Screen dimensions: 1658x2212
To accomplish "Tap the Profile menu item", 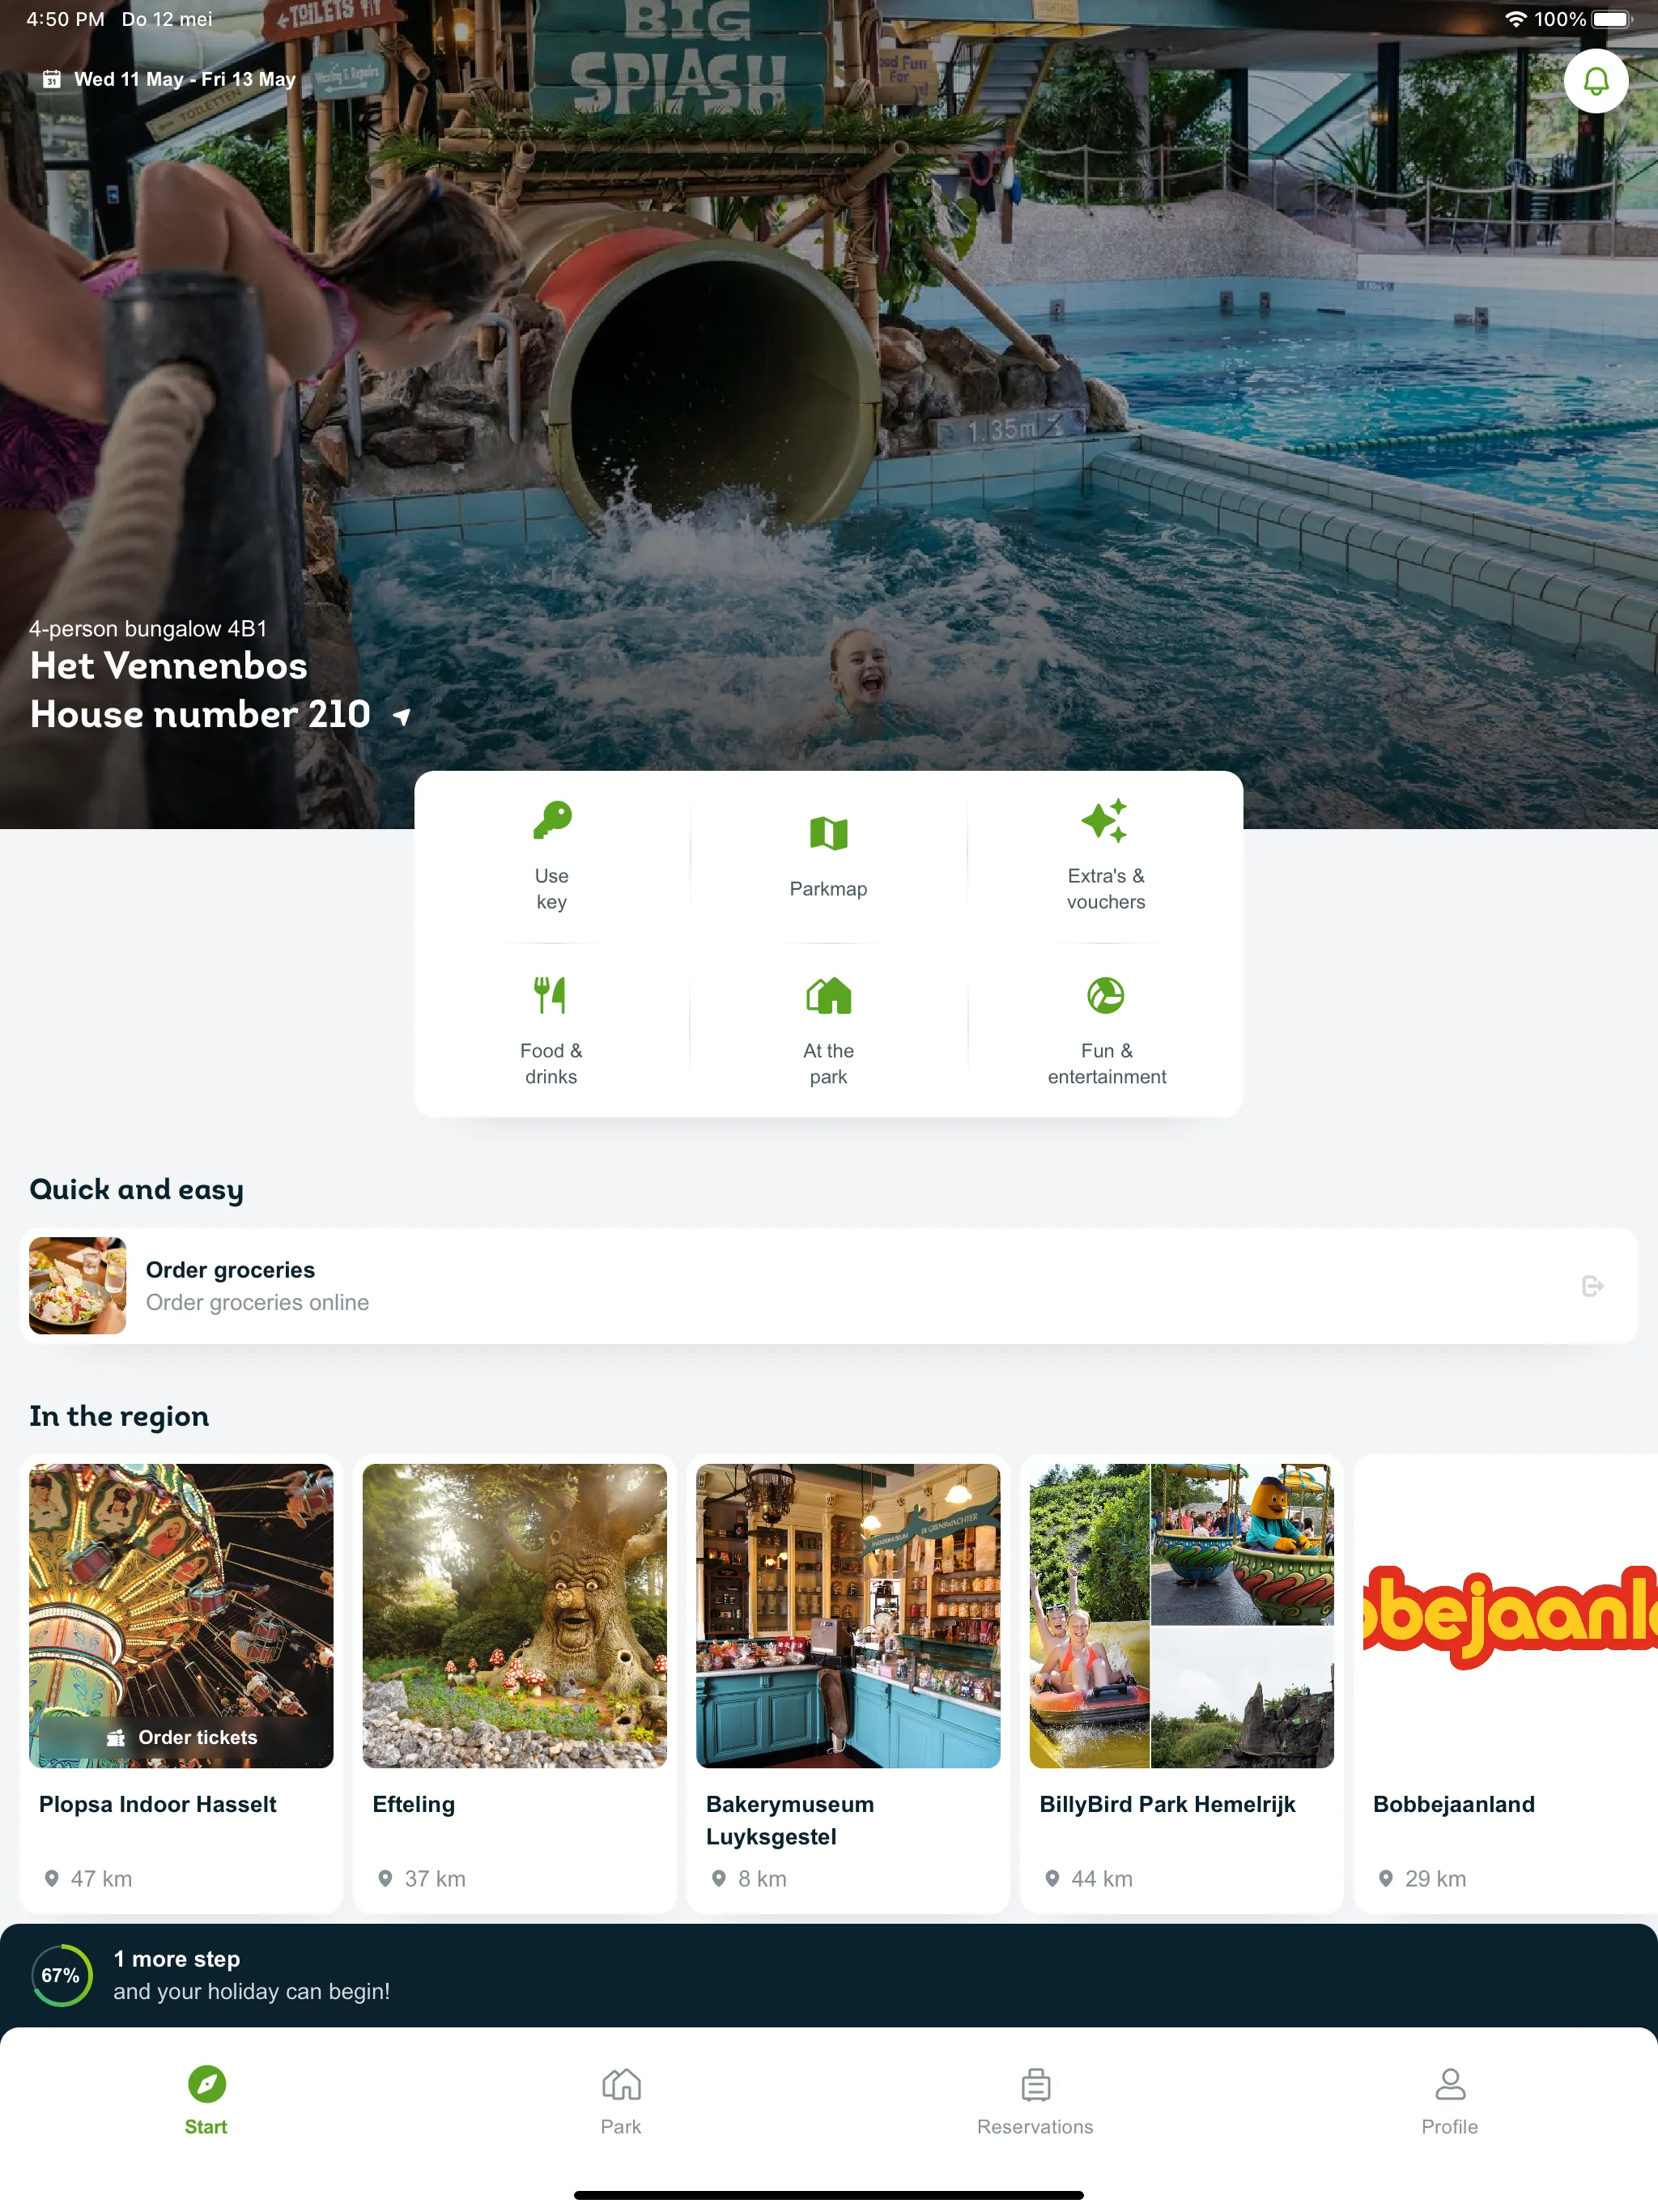I will pos(1449,2102).
